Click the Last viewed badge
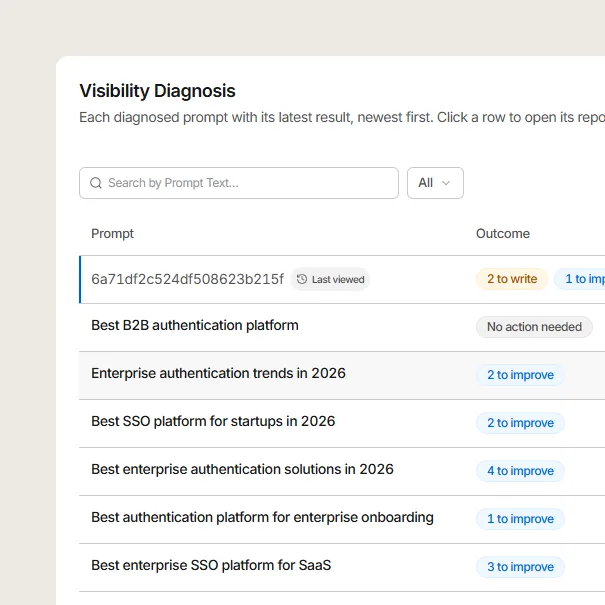 tap(330, 279)
